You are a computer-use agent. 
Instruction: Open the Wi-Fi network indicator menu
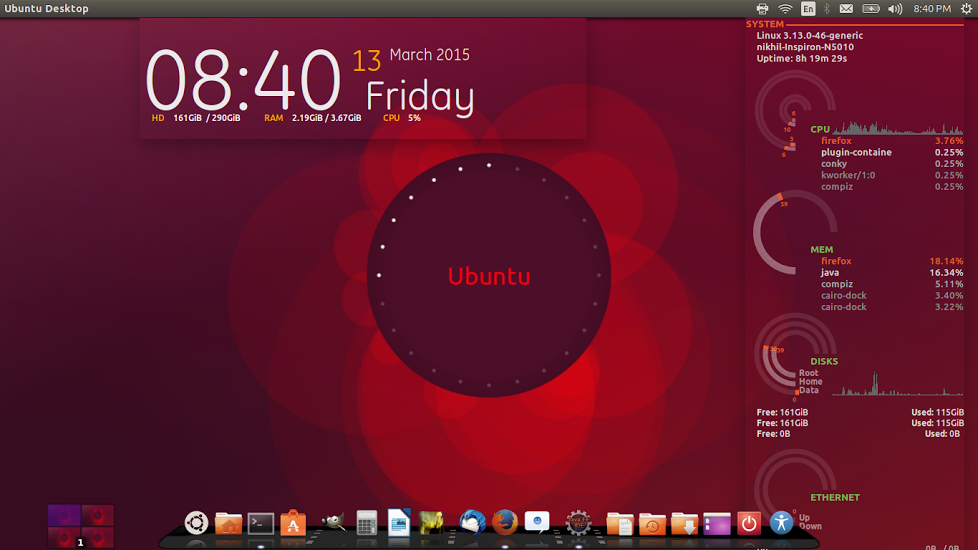point(785,9)
